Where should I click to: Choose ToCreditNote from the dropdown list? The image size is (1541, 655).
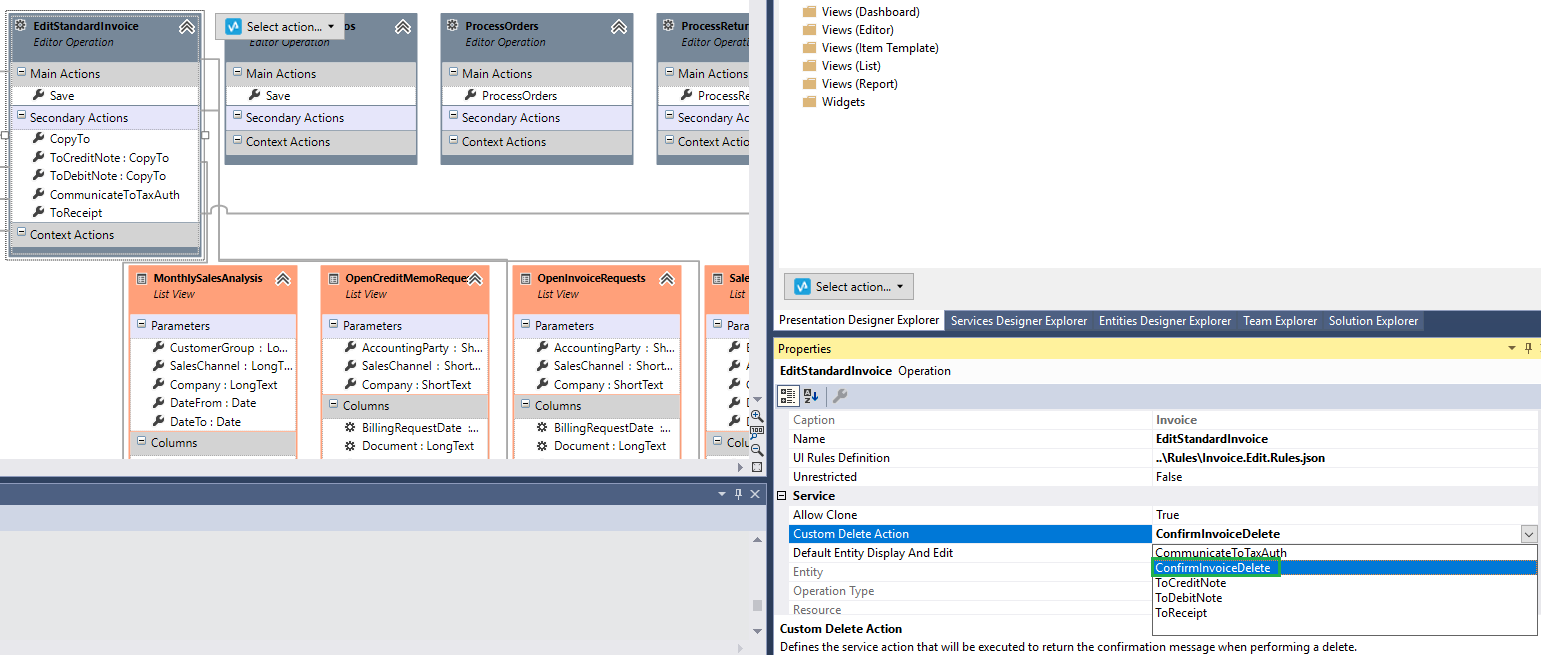pyautogui.click(x=1344, y=583)
